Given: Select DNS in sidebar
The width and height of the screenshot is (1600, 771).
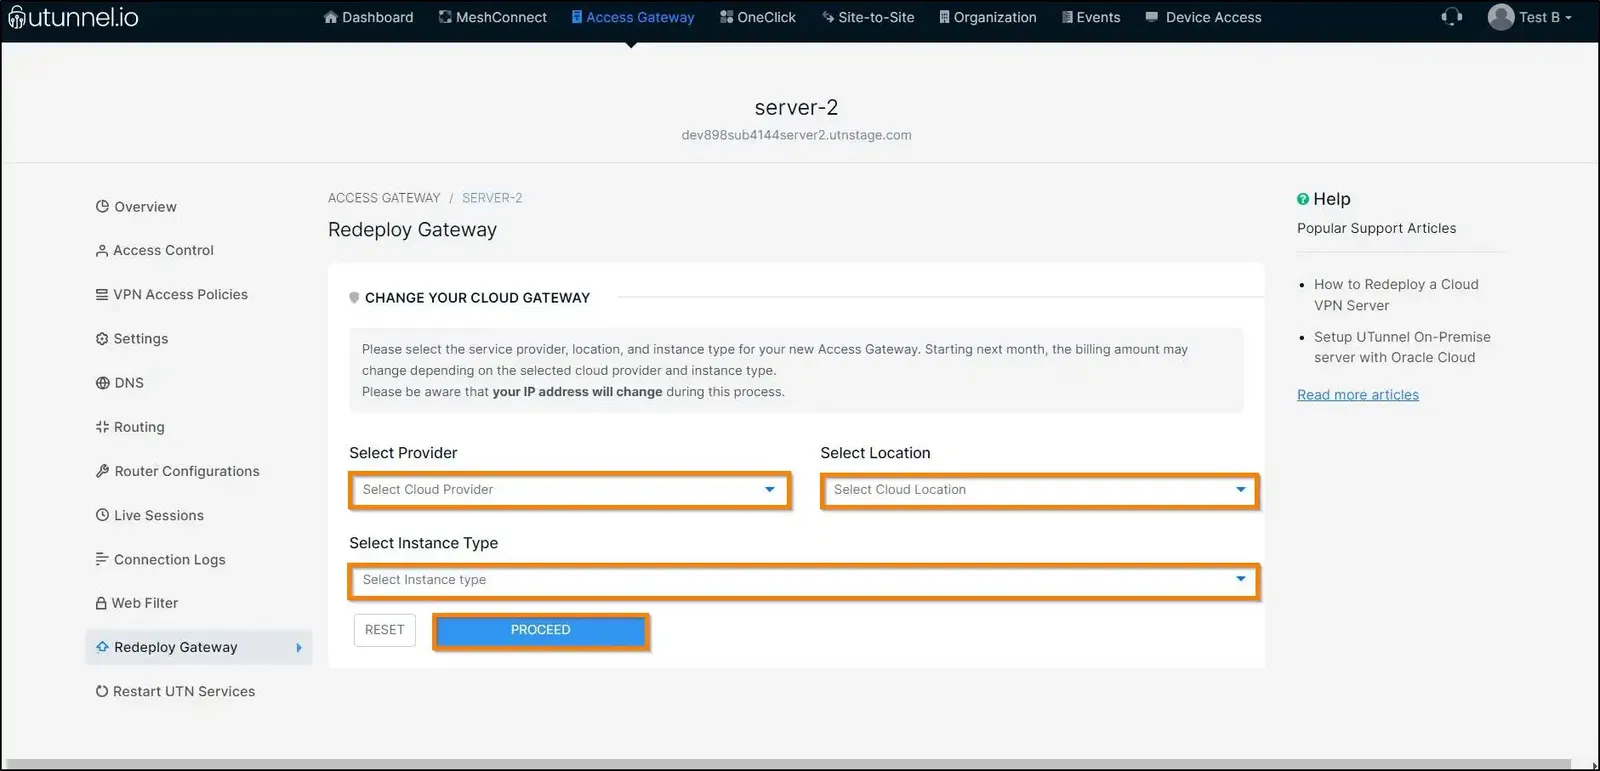Looking at the screenshot, I should (119, 383).
